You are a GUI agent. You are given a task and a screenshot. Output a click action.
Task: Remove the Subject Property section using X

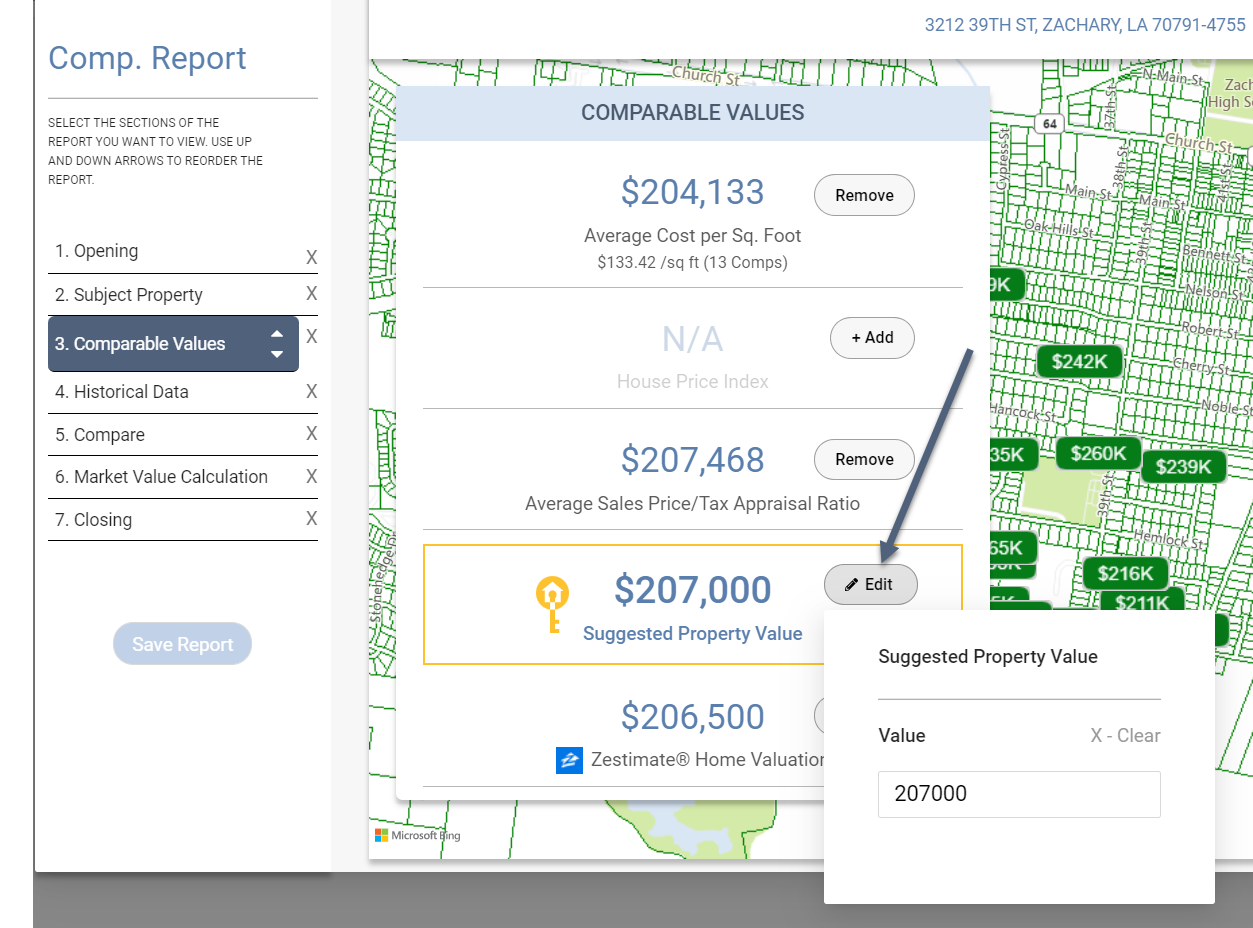(x=311, y=294)
